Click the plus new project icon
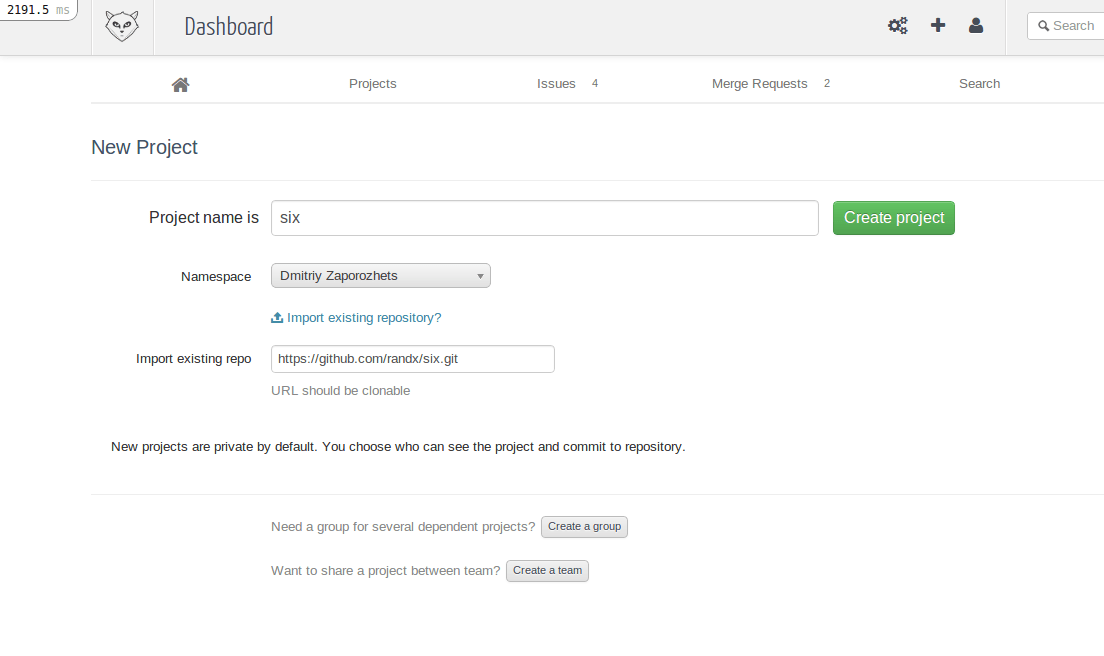This screenshot has height=656, width=1104. click(938, 26)
